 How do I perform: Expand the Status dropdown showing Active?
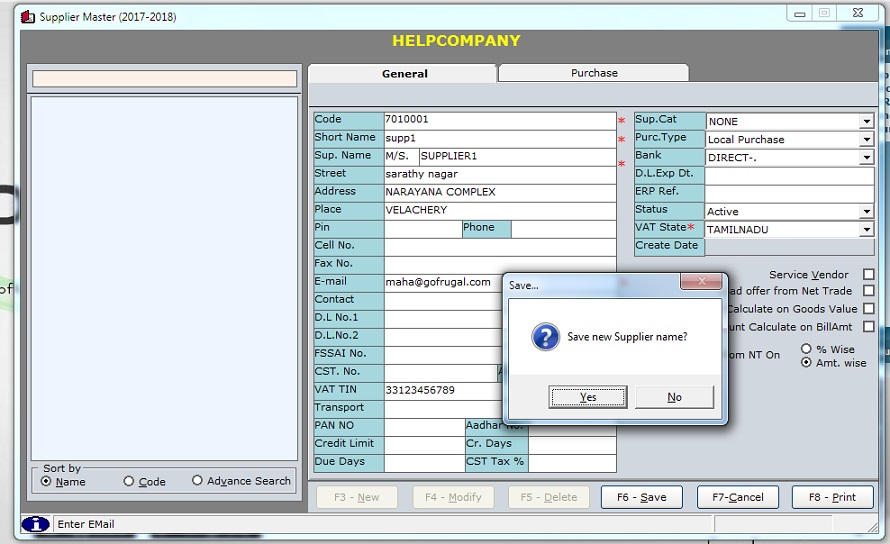[866, 212]
